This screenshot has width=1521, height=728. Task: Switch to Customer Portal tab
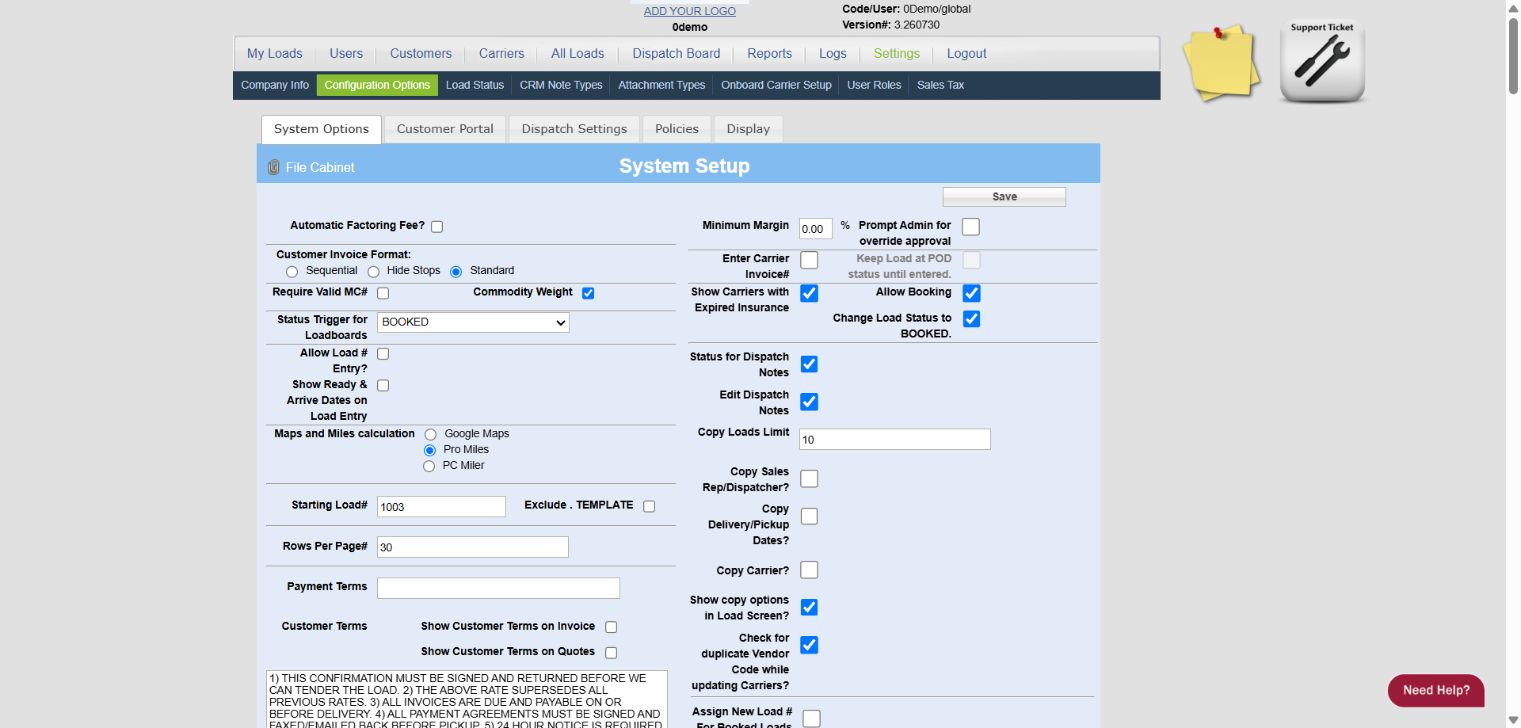pos(445,129)
